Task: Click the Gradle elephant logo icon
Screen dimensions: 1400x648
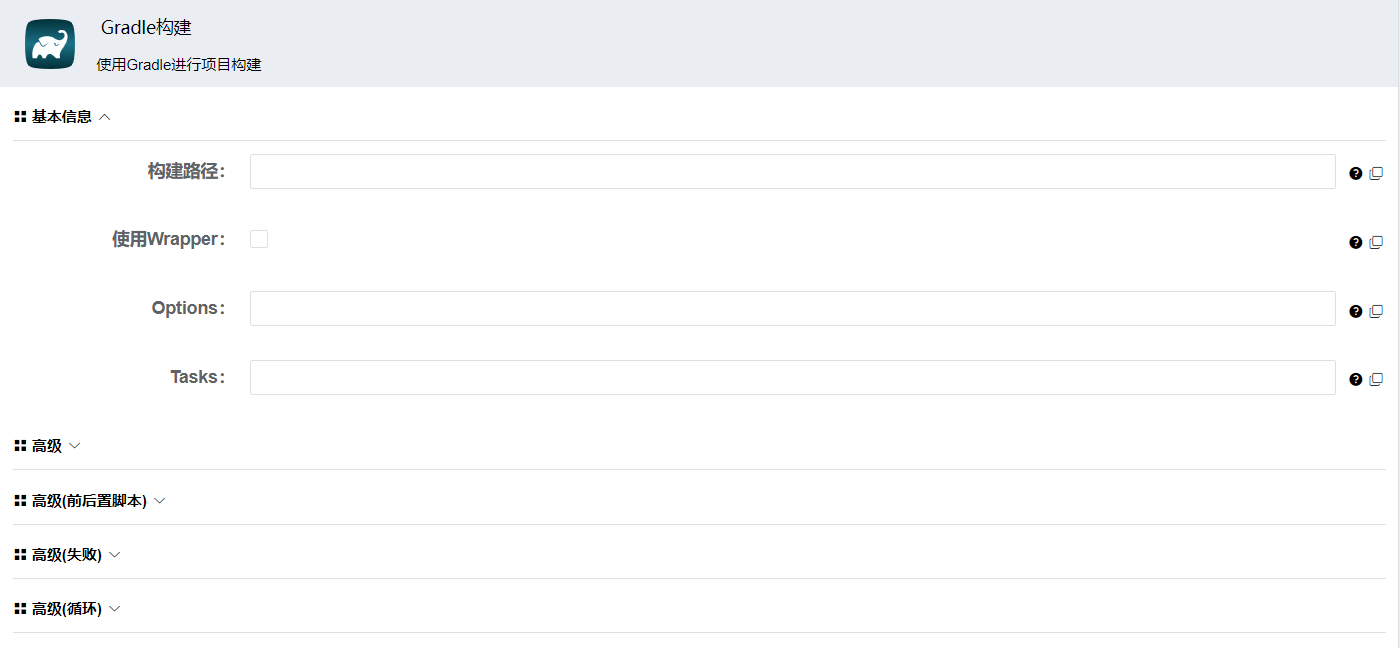Action: point(49,43)
